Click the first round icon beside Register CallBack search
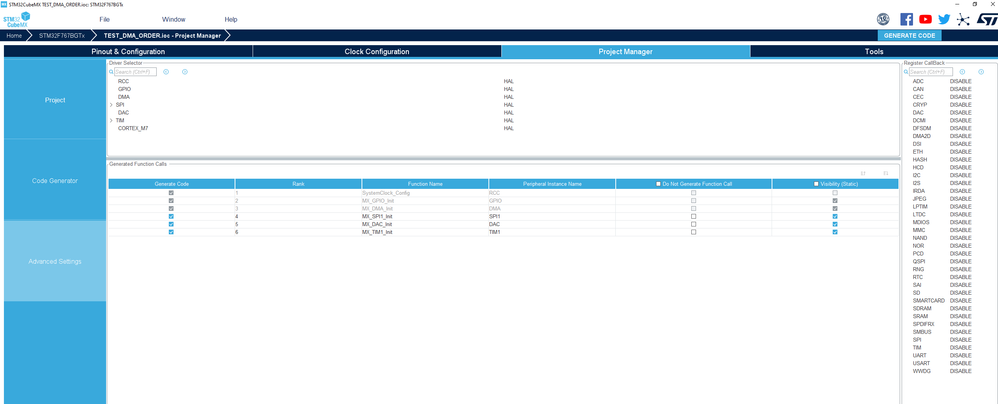The width and height of the screenshot is (998, 404). [962, 72]
